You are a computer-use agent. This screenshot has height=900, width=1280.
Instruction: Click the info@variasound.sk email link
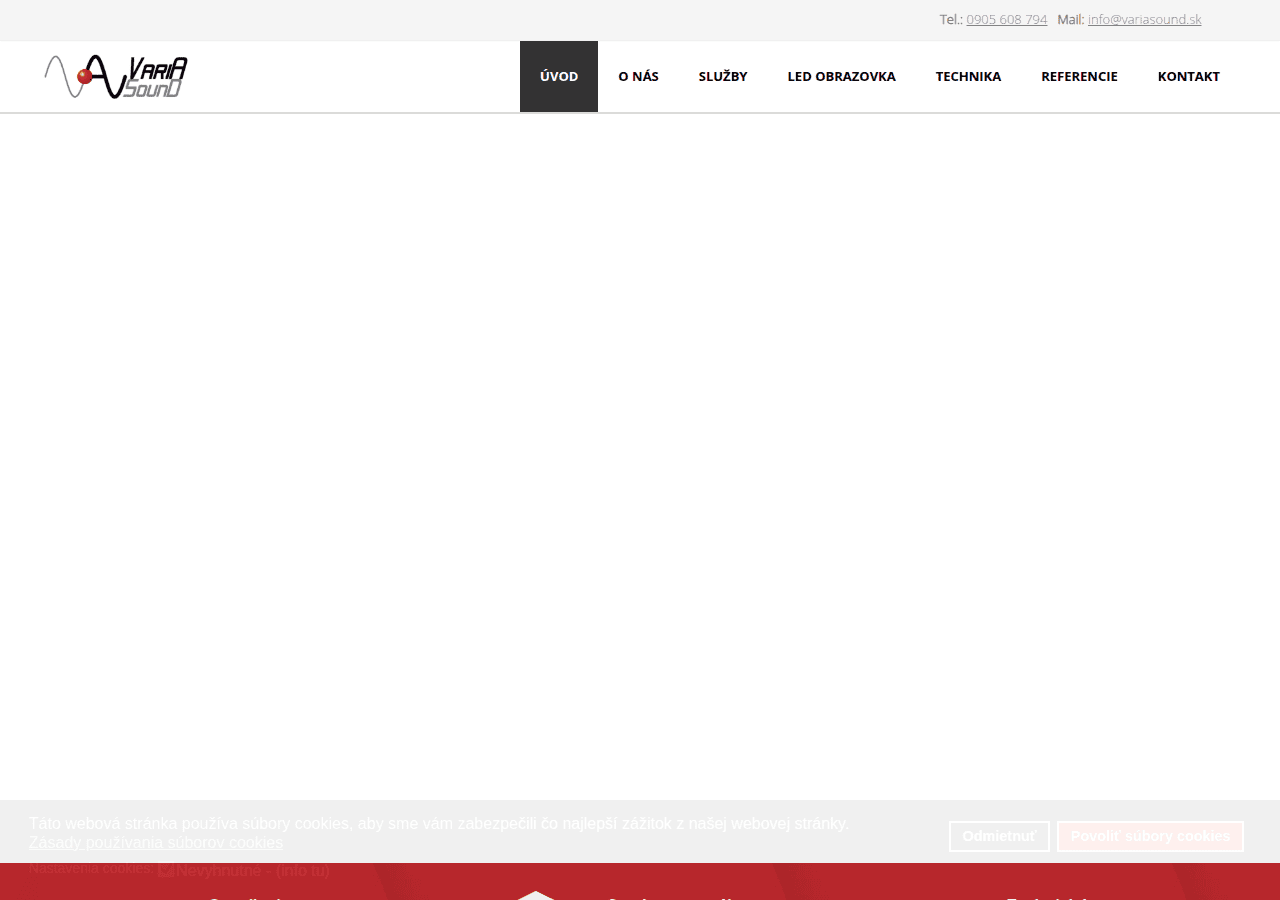click(1144, 19)
